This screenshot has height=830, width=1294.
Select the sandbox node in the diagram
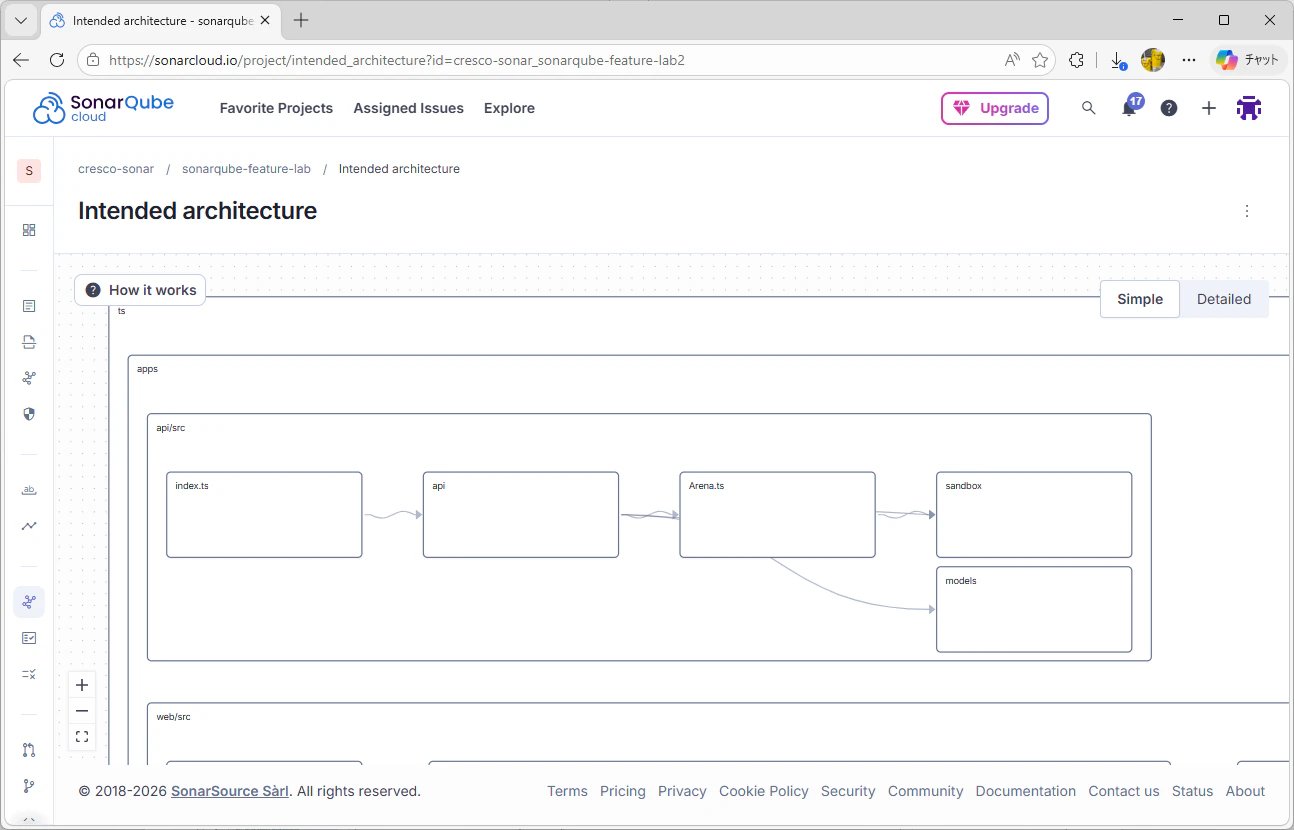[1034, 515]
